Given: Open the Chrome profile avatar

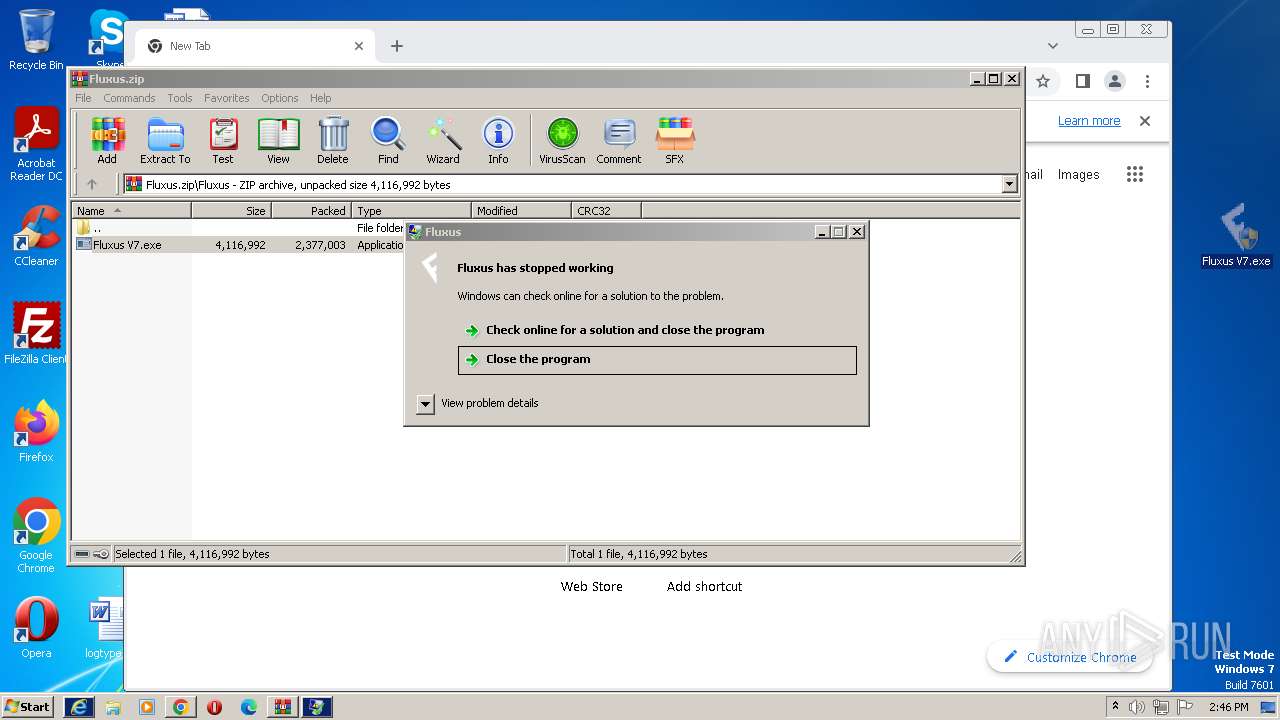Looking at the screenshot, I should click(1115, 81).
